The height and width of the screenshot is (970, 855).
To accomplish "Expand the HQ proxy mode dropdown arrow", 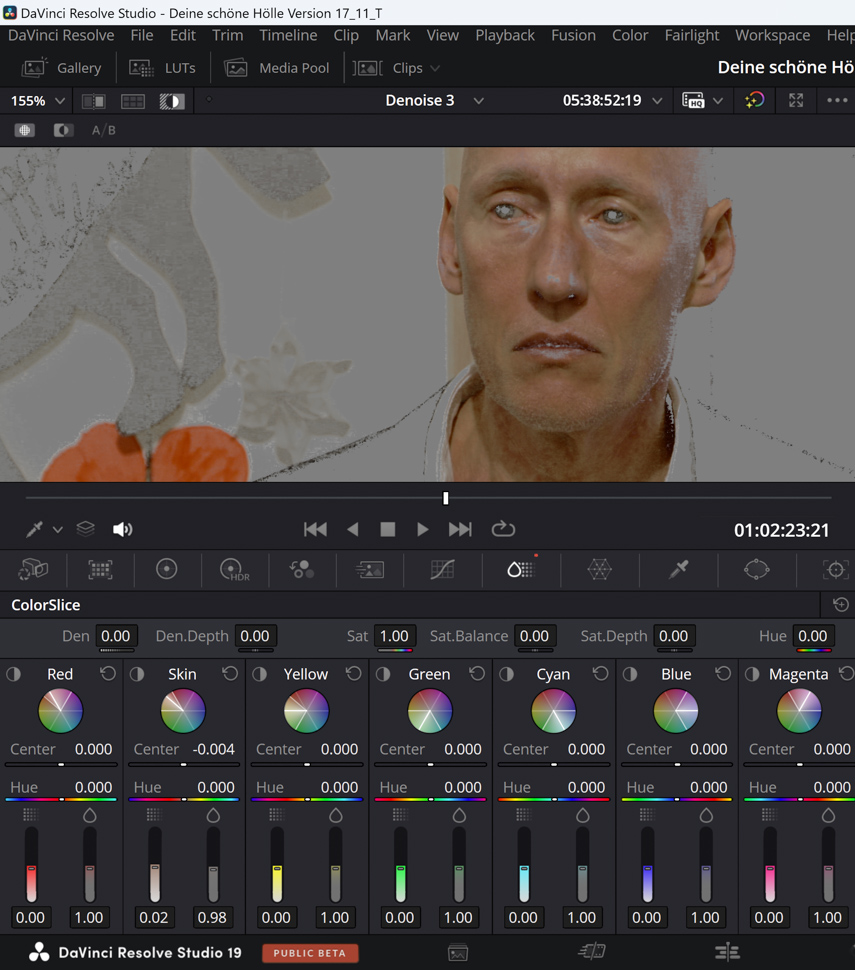I will point(718,101).
